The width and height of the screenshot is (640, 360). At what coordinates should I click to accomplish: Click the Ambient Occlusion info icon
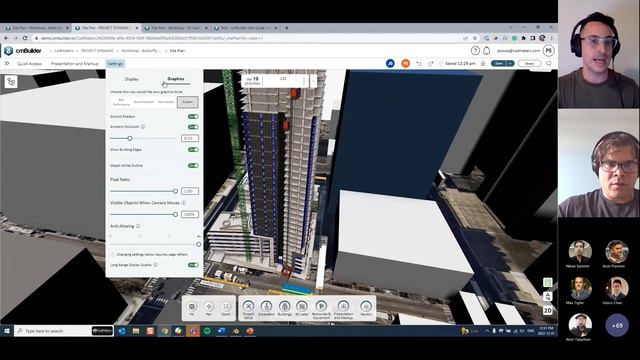[143, 127]
